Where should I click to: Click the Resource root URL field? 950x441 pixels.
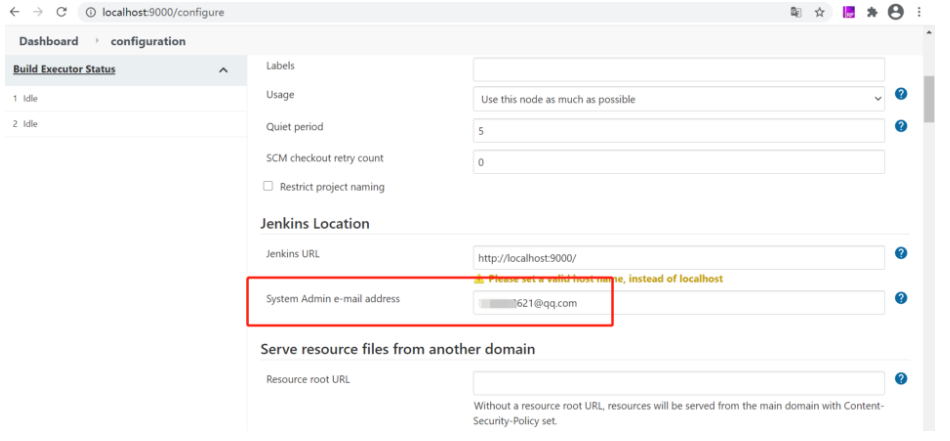point(679,383)
